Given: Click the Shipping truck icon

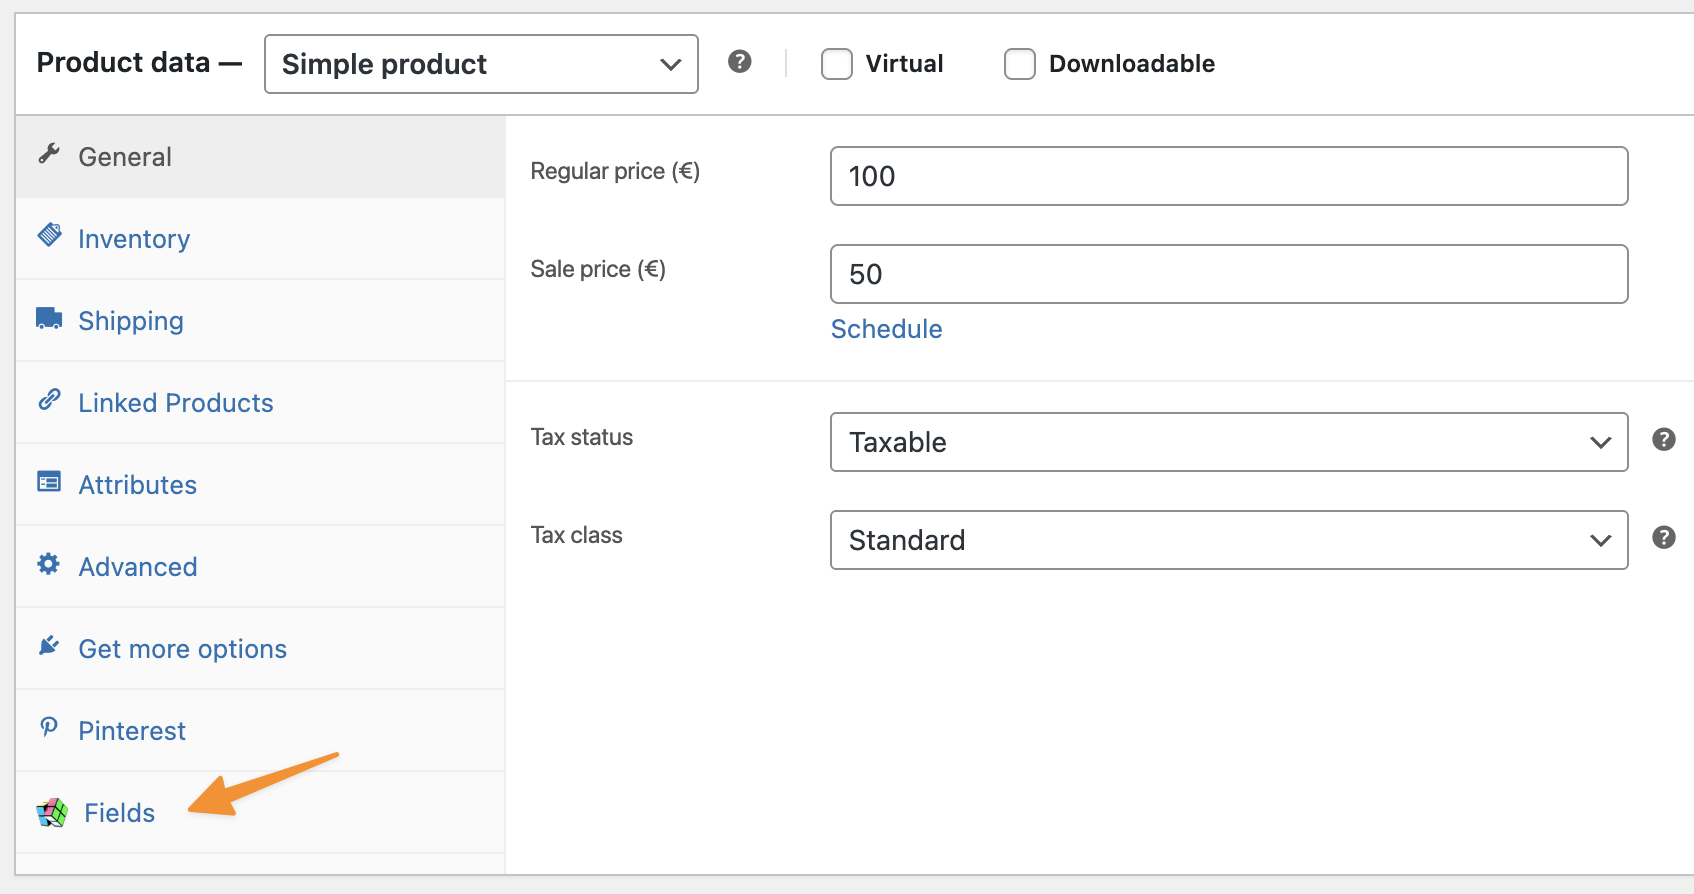Looking at the screenshot, I should pyautogui.click(x=49, y=318).
